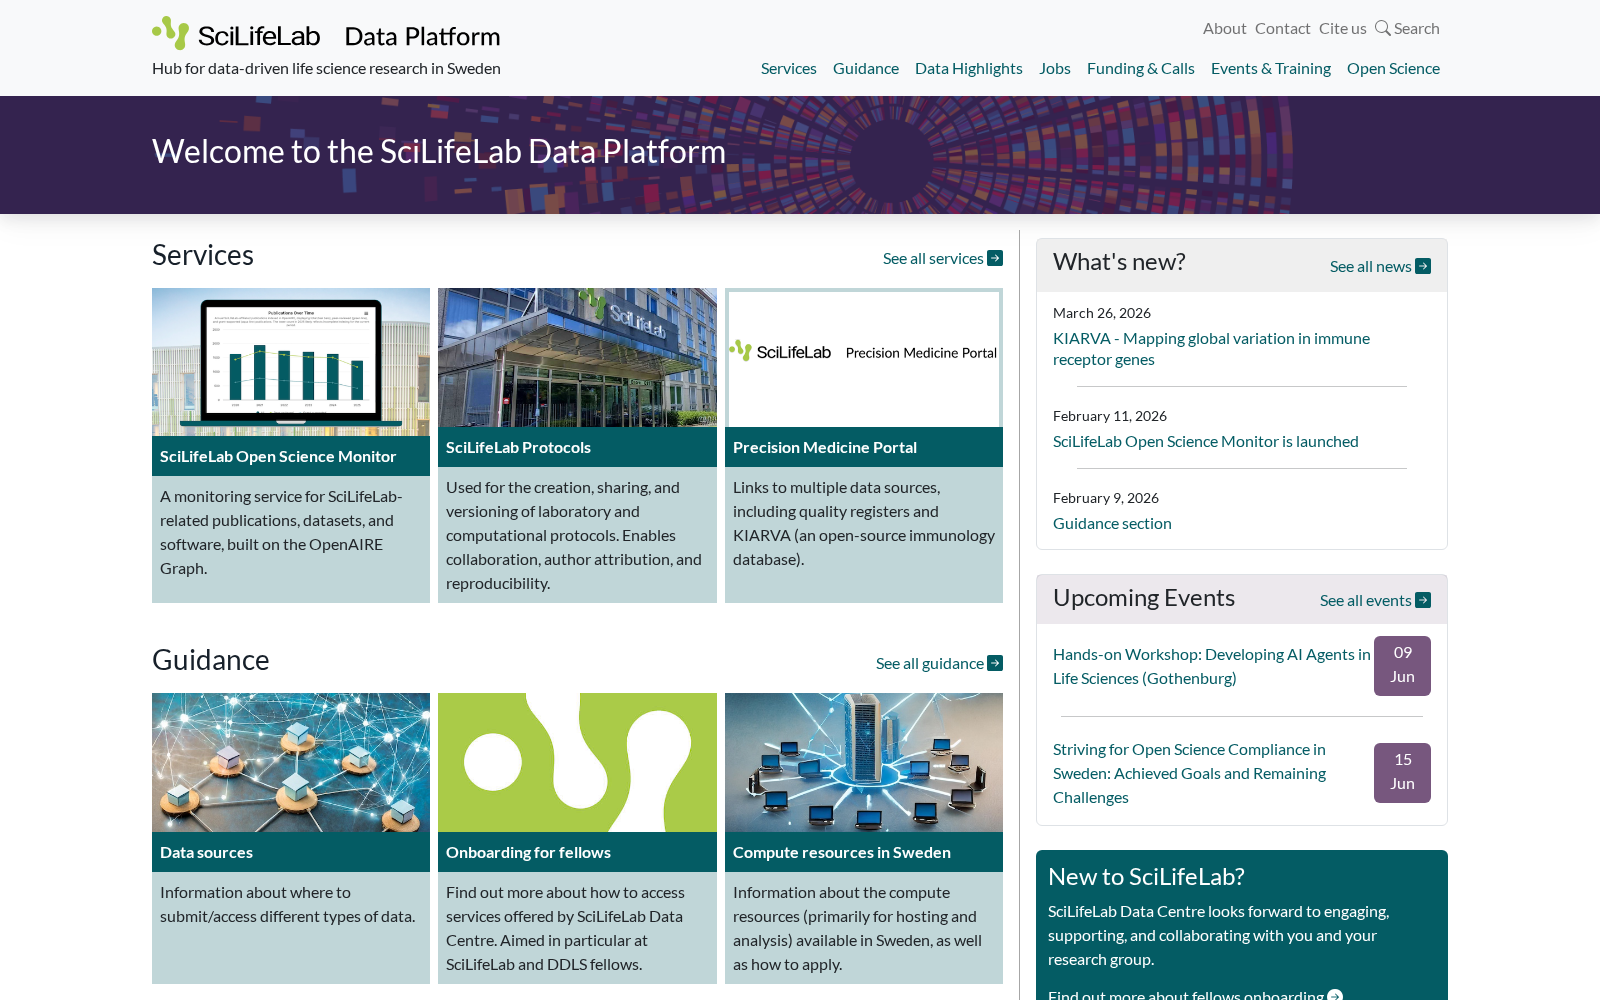
Task: Open the Open Science navigation item
Action: [1393, 68]
